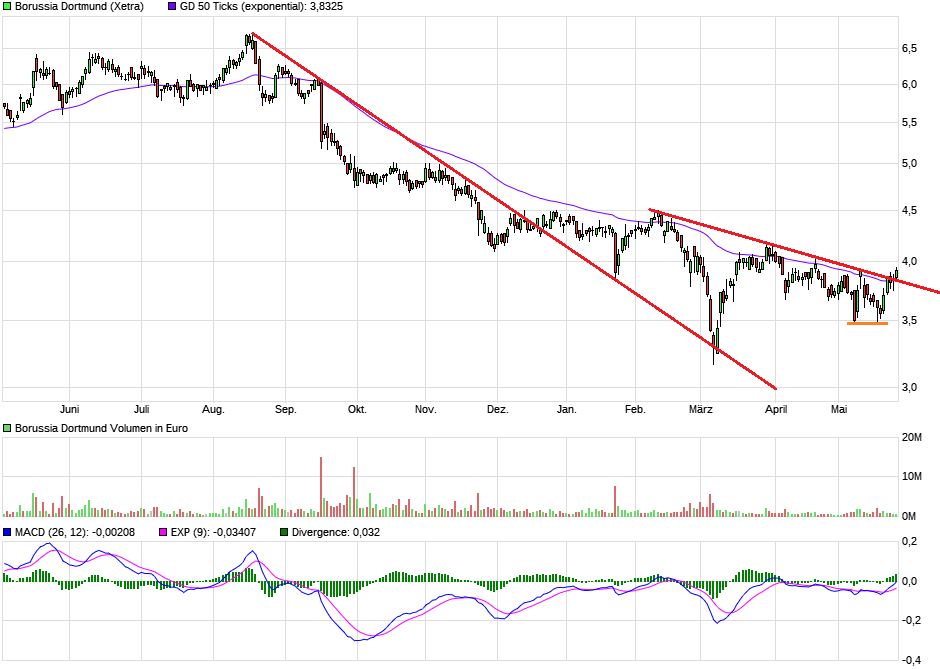
Task: Click the green Divergence legend square
Action: point(284,532)
